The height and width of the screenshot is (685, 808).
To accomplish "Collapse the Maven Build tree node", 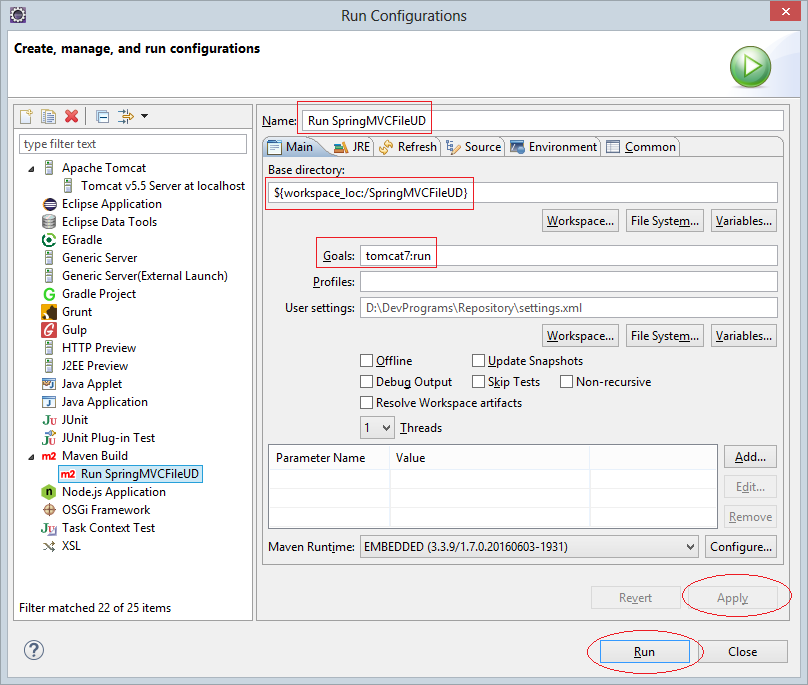I will [31, 457].
